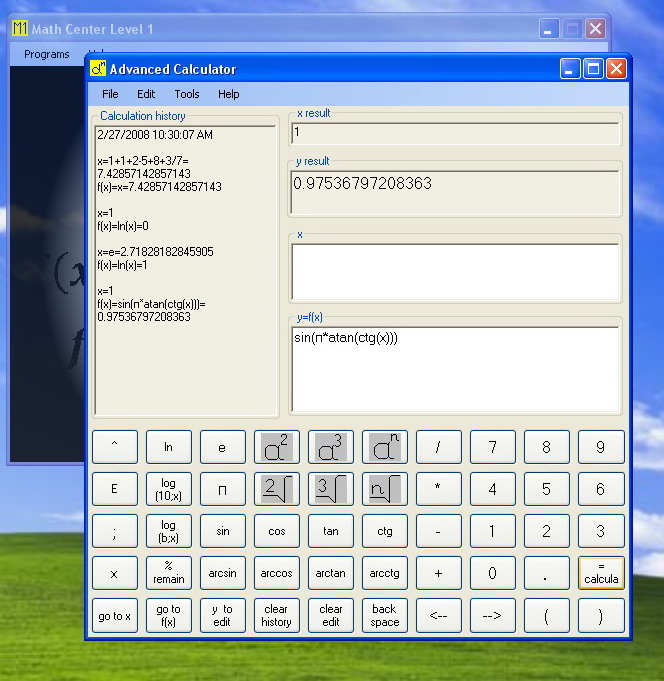Screen dimensions: 664x681
Task: Click the log (b;x) button
Action: (x=168, y=531)
